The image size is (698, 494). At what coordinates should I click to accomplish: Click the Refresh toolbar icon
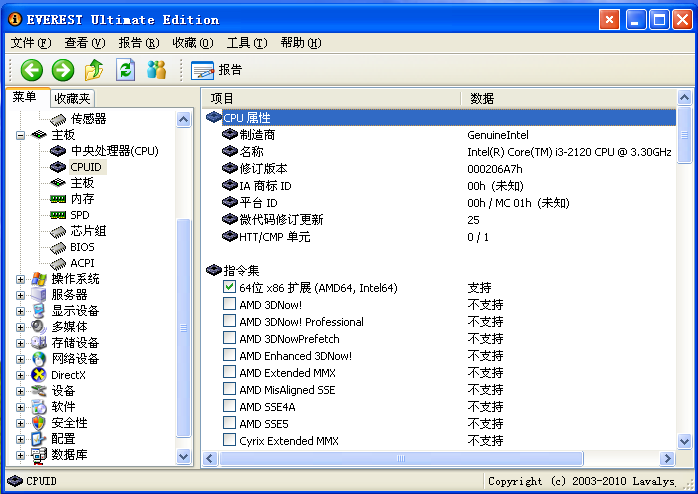[x=125, y=70]
